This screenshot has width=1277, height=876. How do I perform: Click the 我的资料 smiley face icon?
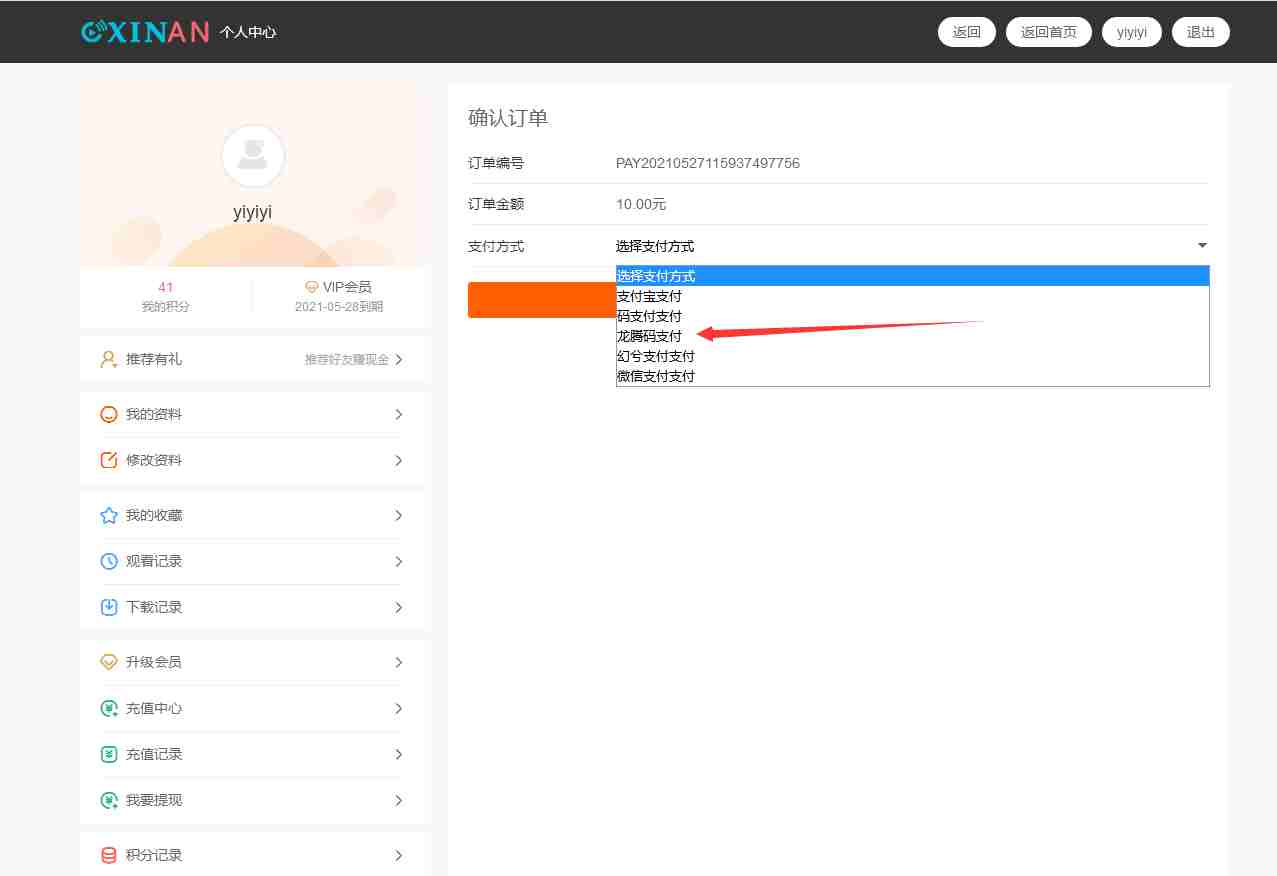(x=109, y=415)
